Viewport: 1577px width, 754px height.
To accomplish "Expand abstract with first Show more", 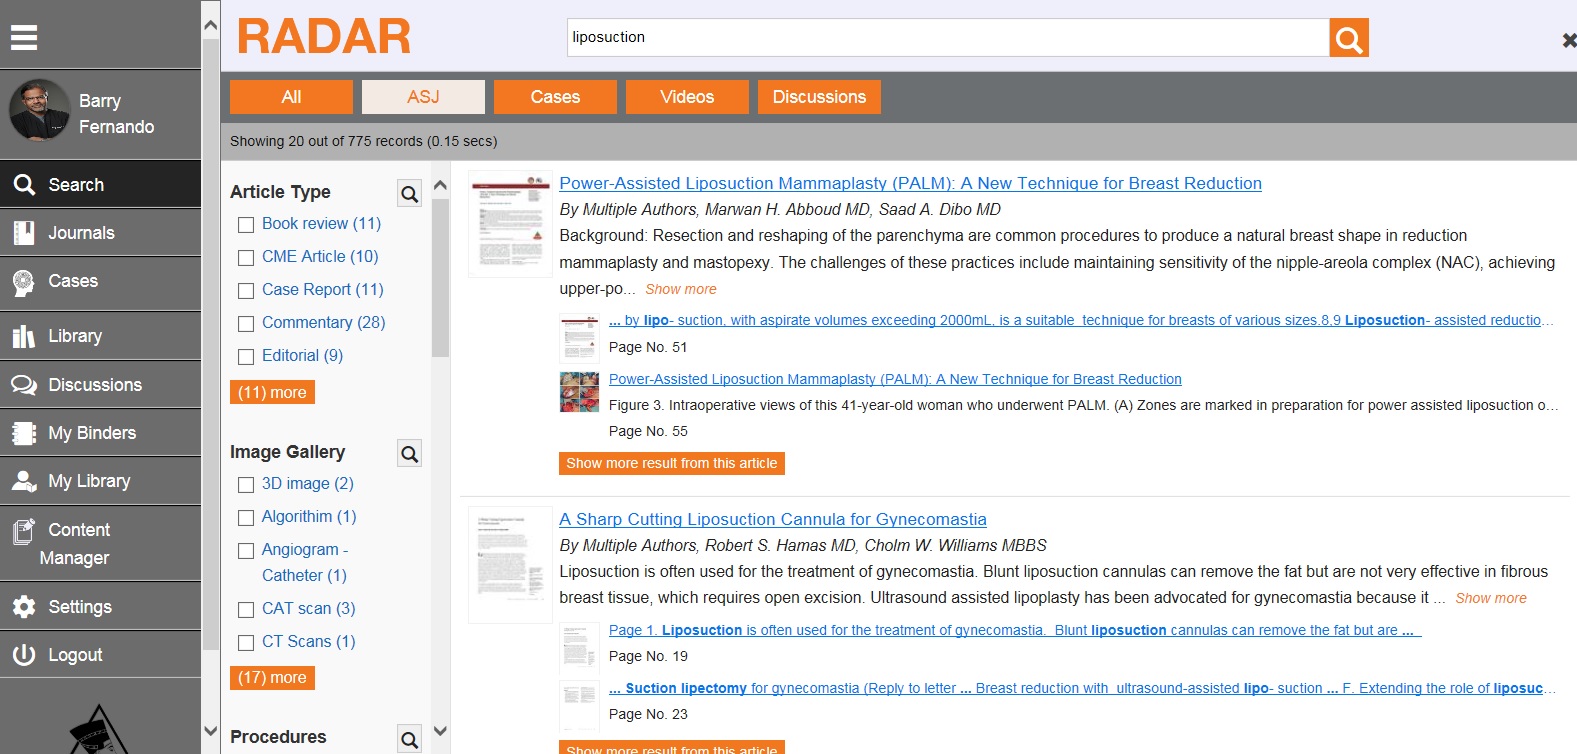I will pyautogui.click(x=680, y=289).
